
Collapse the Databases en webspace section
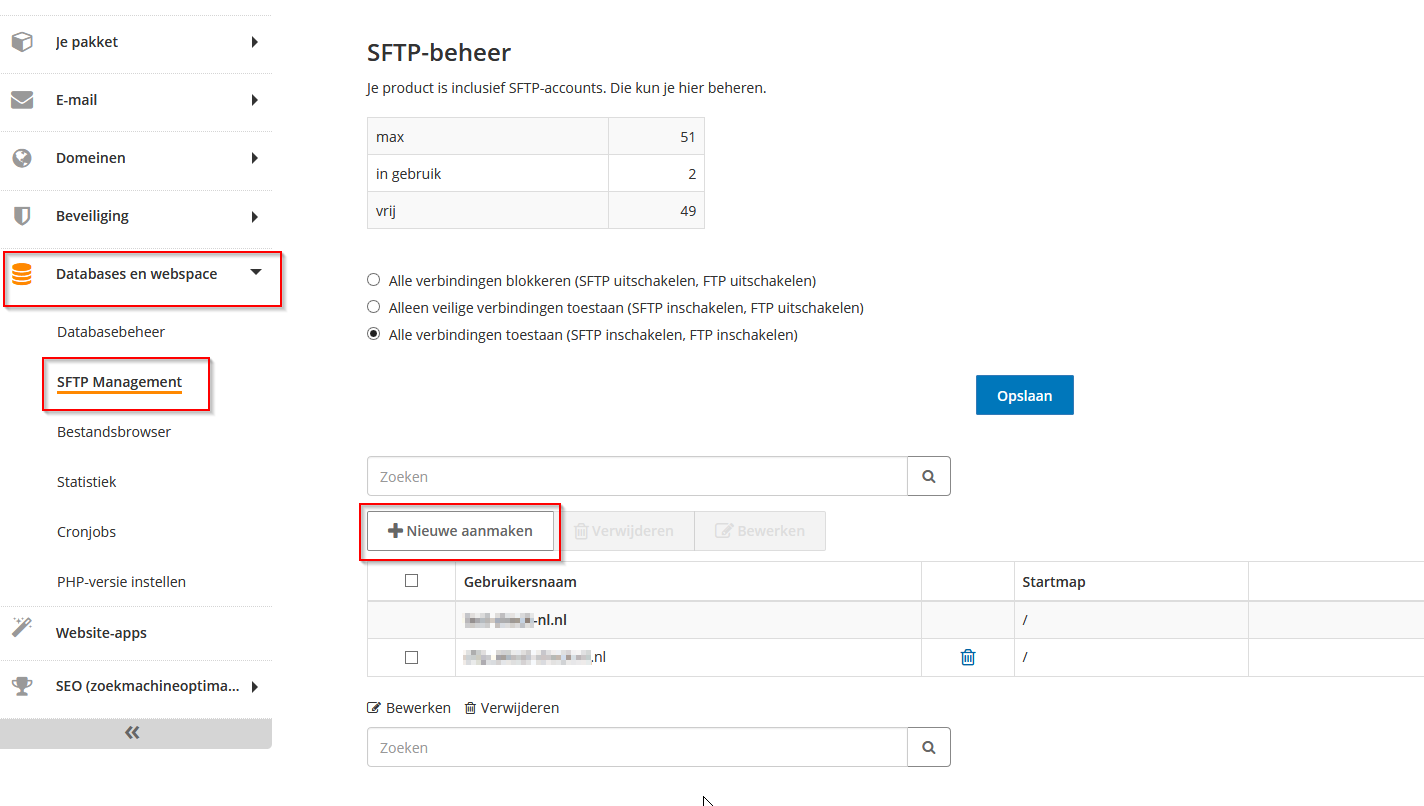tap(255, 272)
